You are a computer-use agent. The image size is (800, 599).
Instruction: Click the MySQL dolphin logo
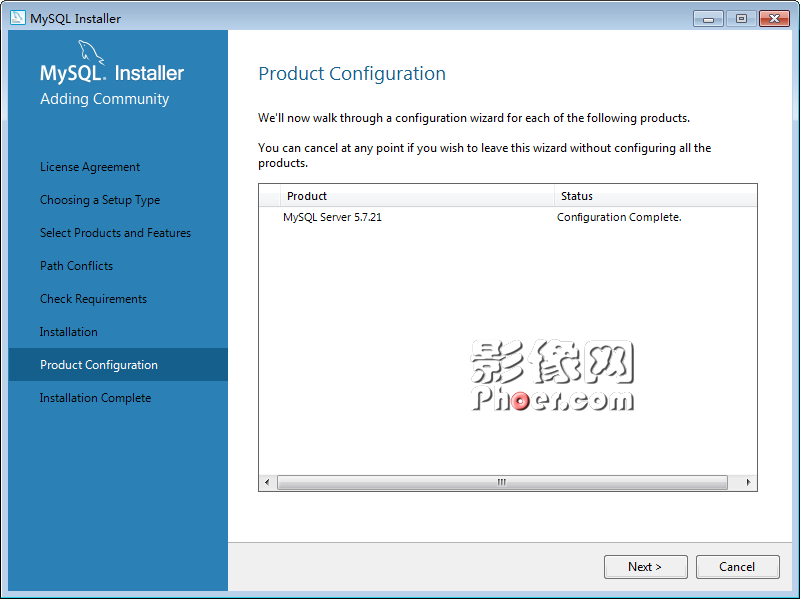[91, 53]
